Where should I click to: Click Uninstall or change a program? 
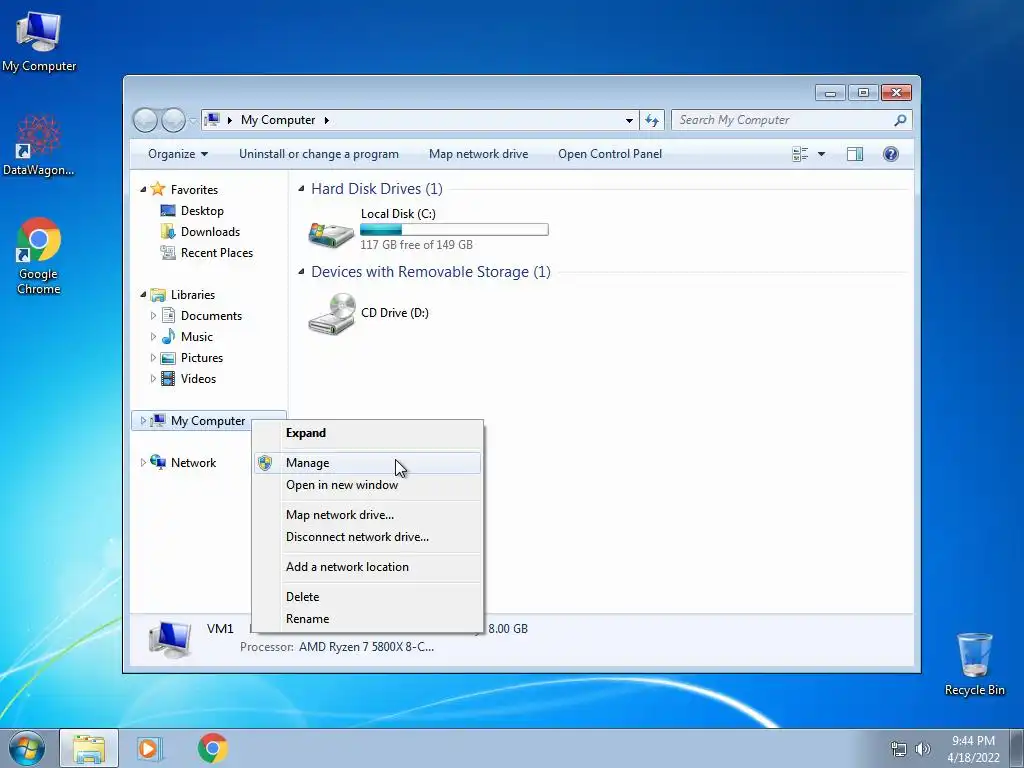point(319,154)
